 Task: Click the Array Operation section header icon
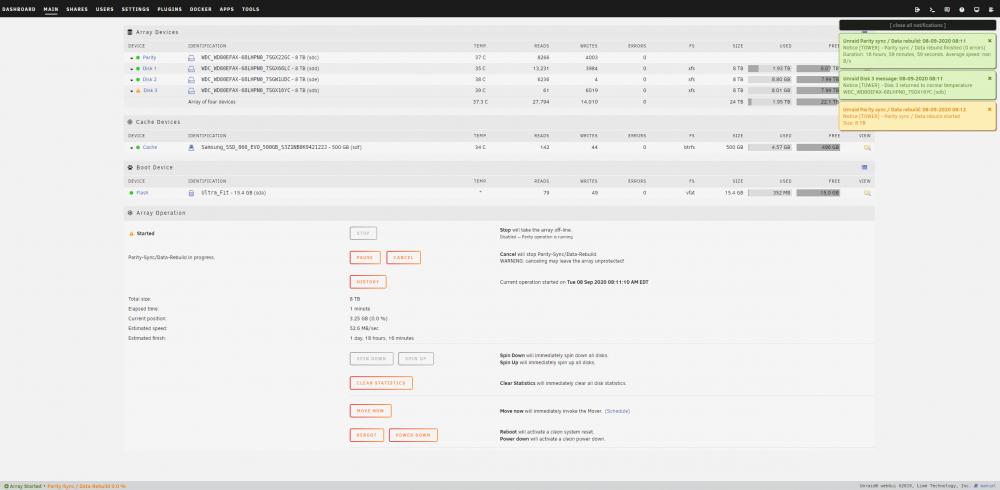click(130, 212)
